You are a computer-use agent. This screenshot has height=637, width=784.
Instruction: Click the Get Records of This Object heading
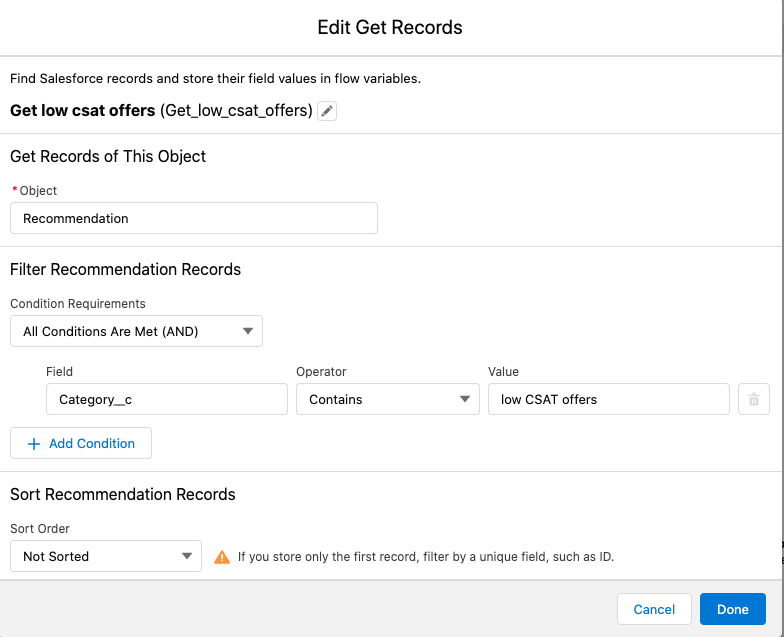tap(108, 156)
